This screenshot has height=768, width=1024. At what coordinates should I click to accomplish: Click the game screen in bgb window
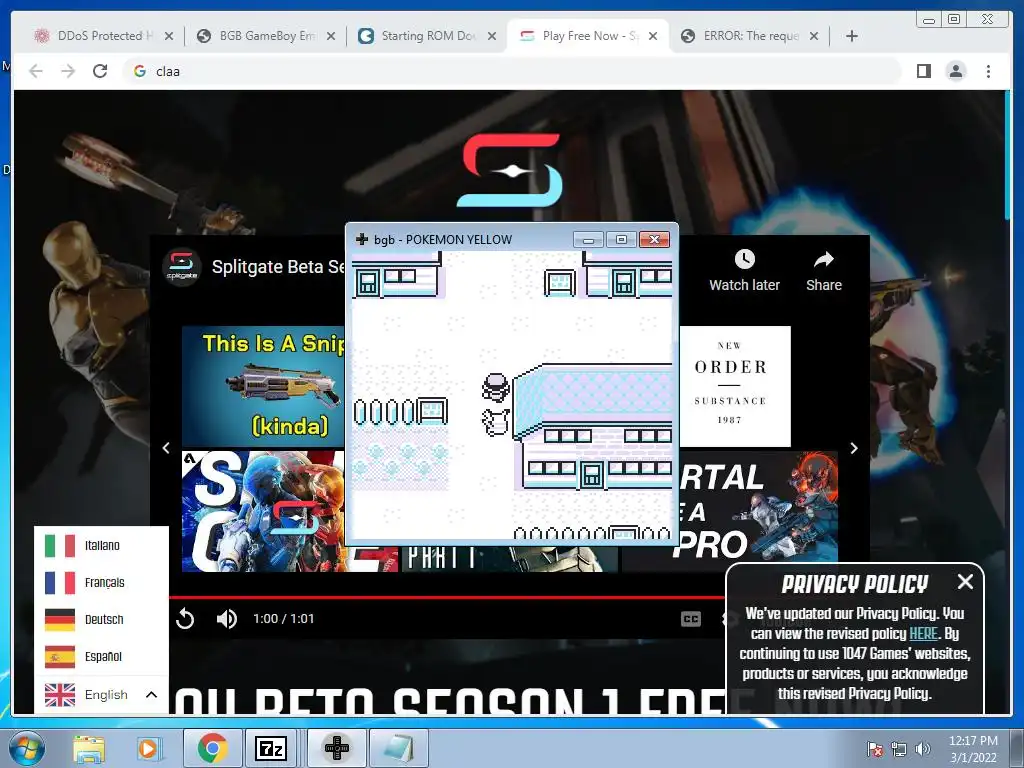[x=512, y=396]
